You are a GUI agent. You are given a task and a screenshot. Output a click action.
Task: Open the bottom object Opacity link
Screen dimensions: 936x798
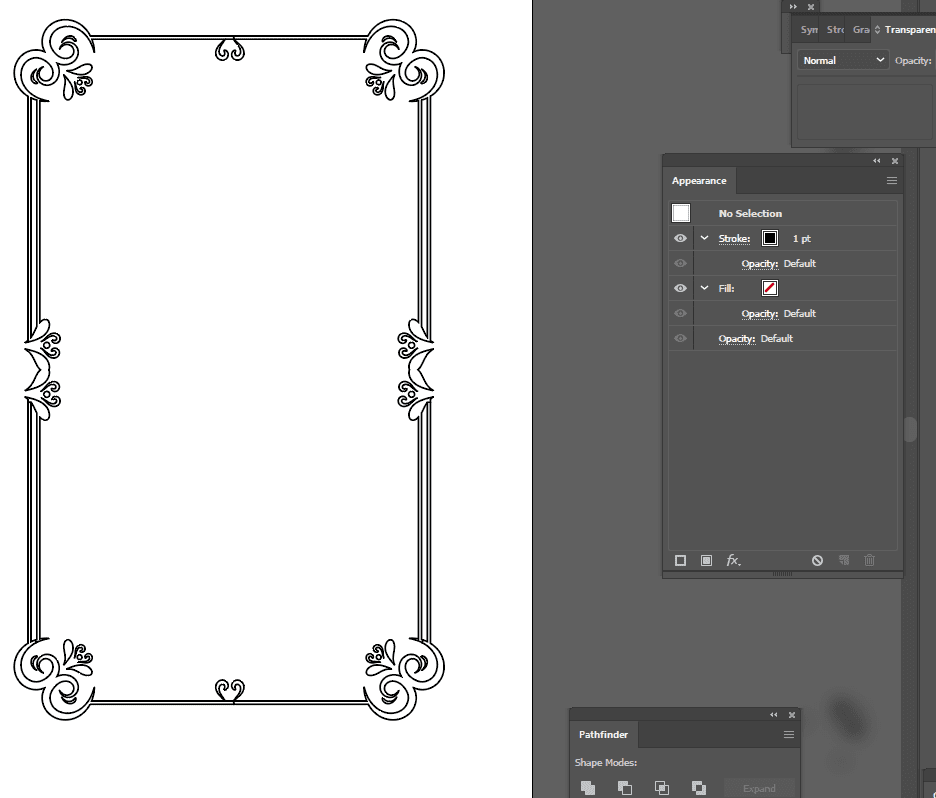pyautogui.click(x=737, y=339)
